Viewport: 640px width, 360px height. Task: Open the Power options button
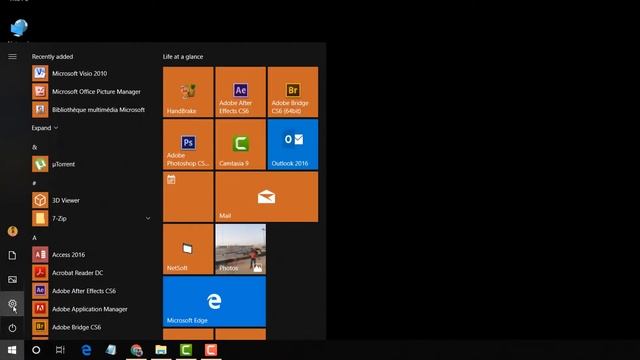[x=12, y=328]
